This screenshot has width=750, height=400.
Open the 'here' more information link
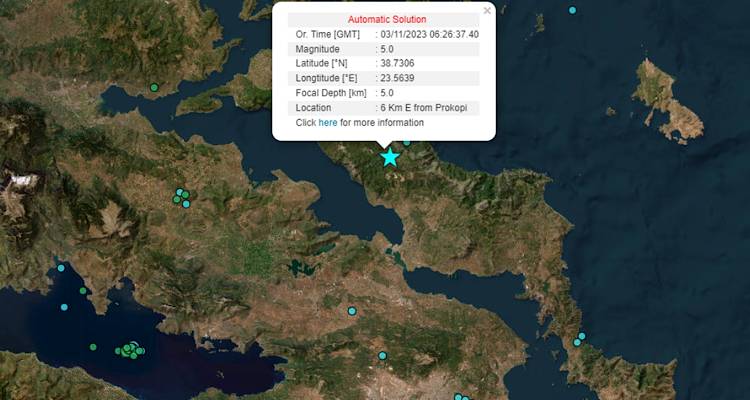click(328, 122)
